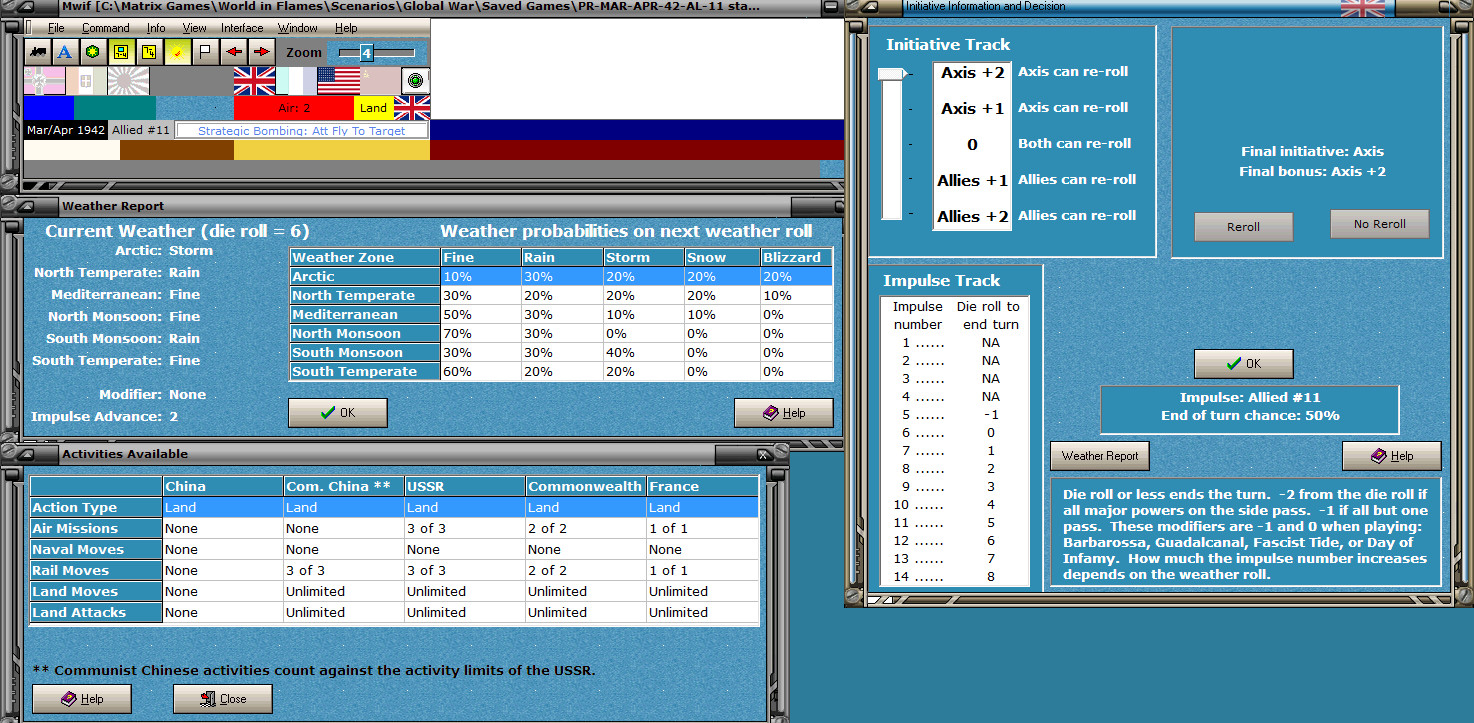Click the yellow 74 number toolbar icon
This screenshot has height=723, width=1474.
tap(149, 52)
